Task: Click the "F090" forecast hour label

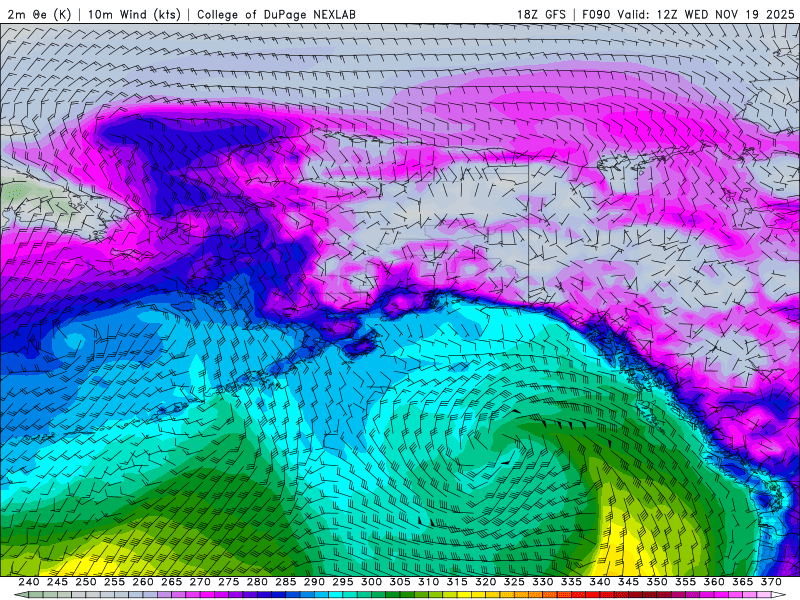Action: point(596,14)
